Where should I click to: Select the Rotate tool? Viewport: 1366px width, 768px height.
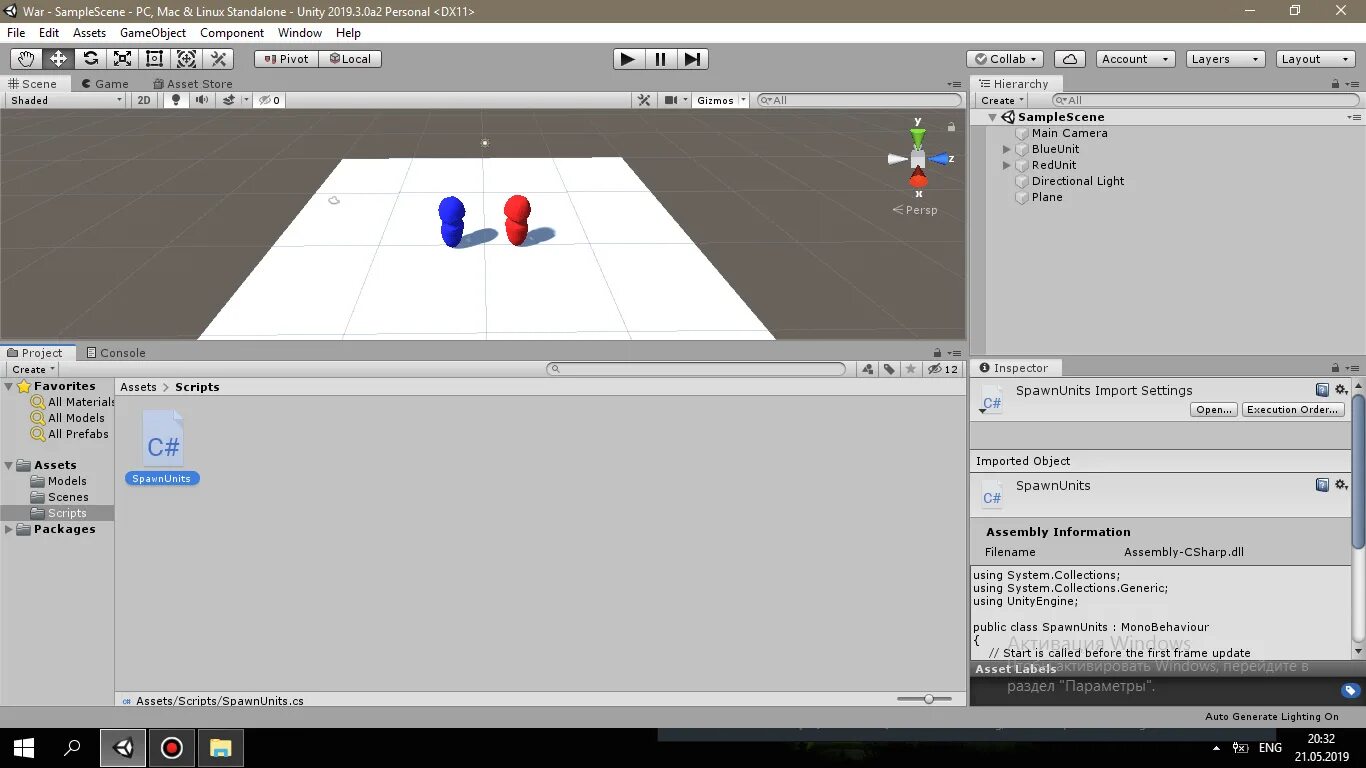pos(90,59)
